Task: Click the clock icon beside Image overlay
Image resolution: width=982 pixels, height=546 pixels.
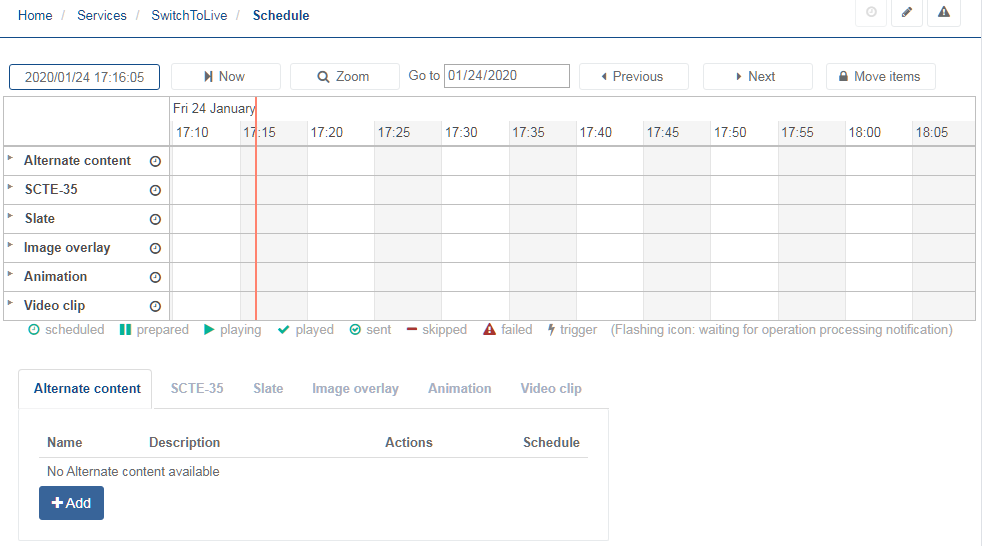Action: tap(155, 248)
